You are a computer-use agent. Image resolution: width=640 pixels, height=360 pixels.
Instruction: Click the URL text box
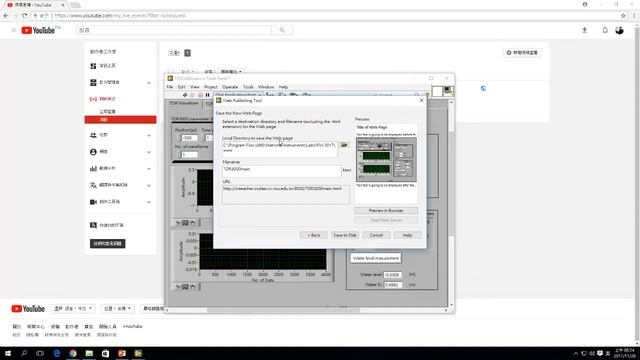pos(286,194)
